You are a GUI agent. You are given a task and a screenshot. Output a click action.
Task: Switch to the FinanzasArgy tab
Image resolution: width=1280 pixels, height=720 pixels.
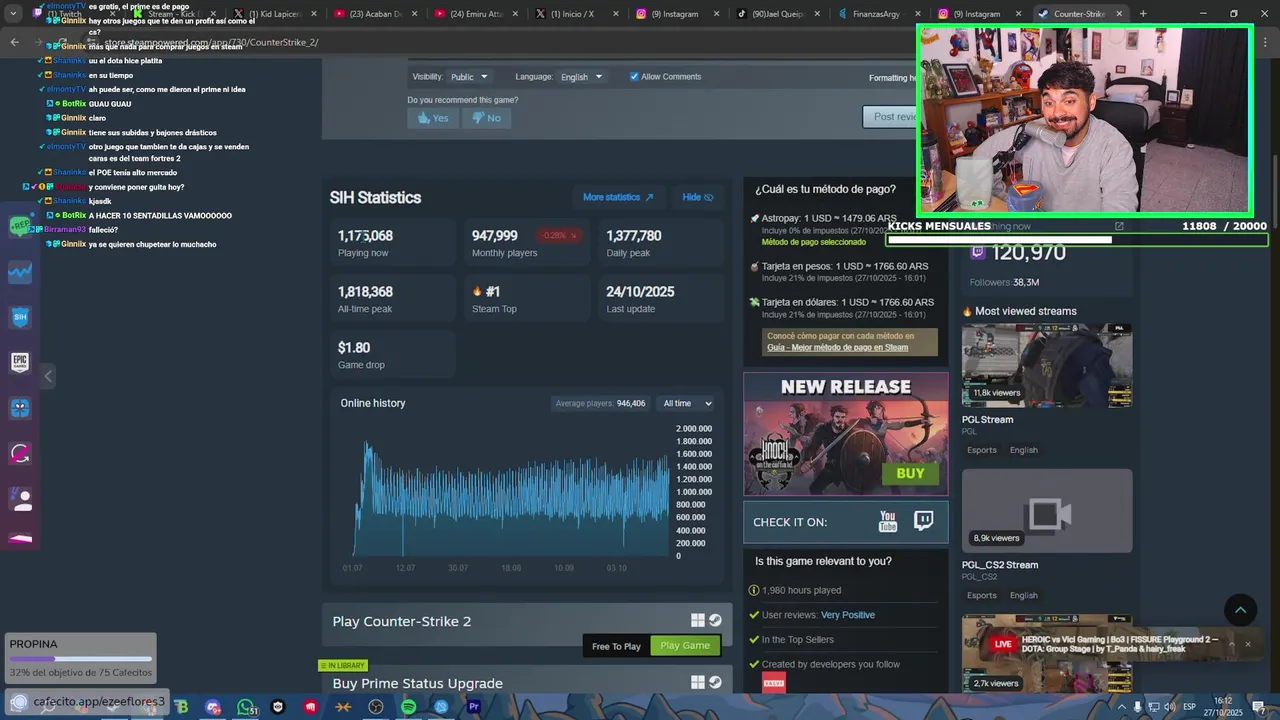(x=879, y=14)
